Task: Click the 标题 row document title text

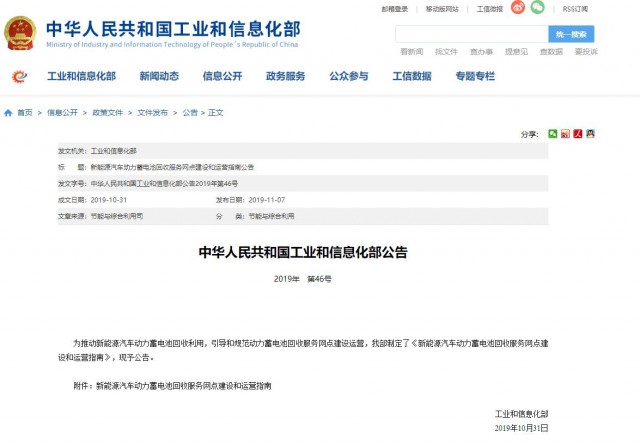Action: tap(172, 167)
